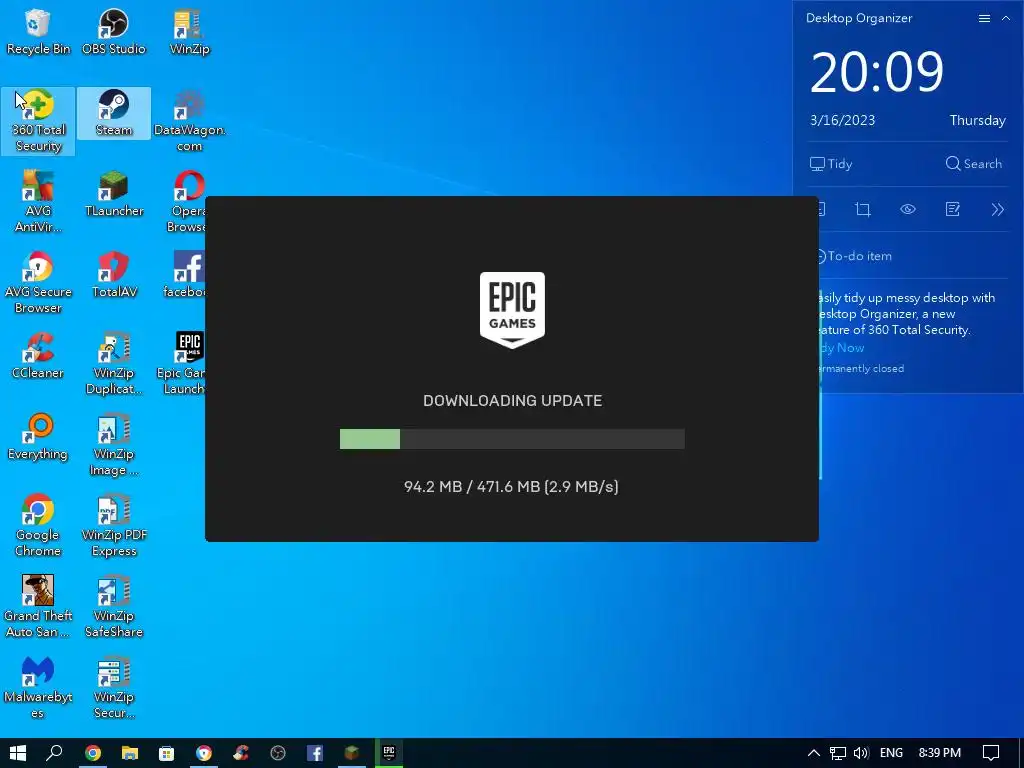Image resolution: width=1024 pixels, height=768 pixels.
Task: Click the crop icon in Desktop Organizer
Action: (863, 210)
